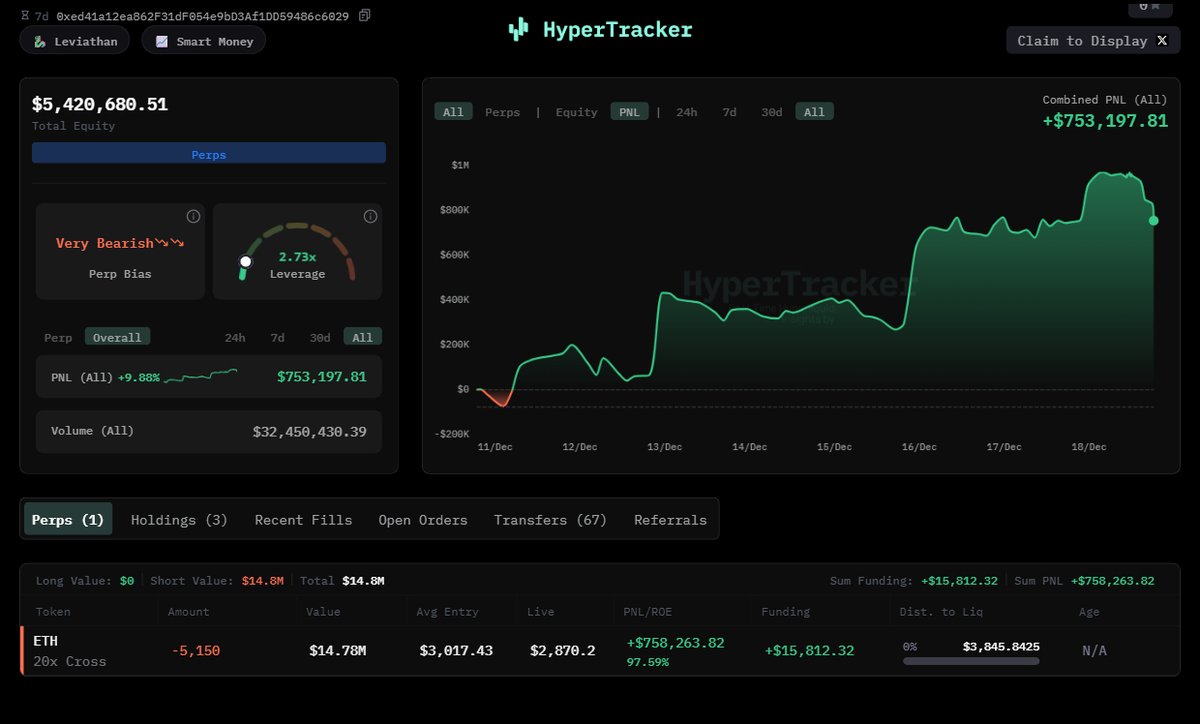Click the leverage gauge indicator knob
This screenshot has width=1200, height=724.
pyautogui.click(x=246, y=262)
